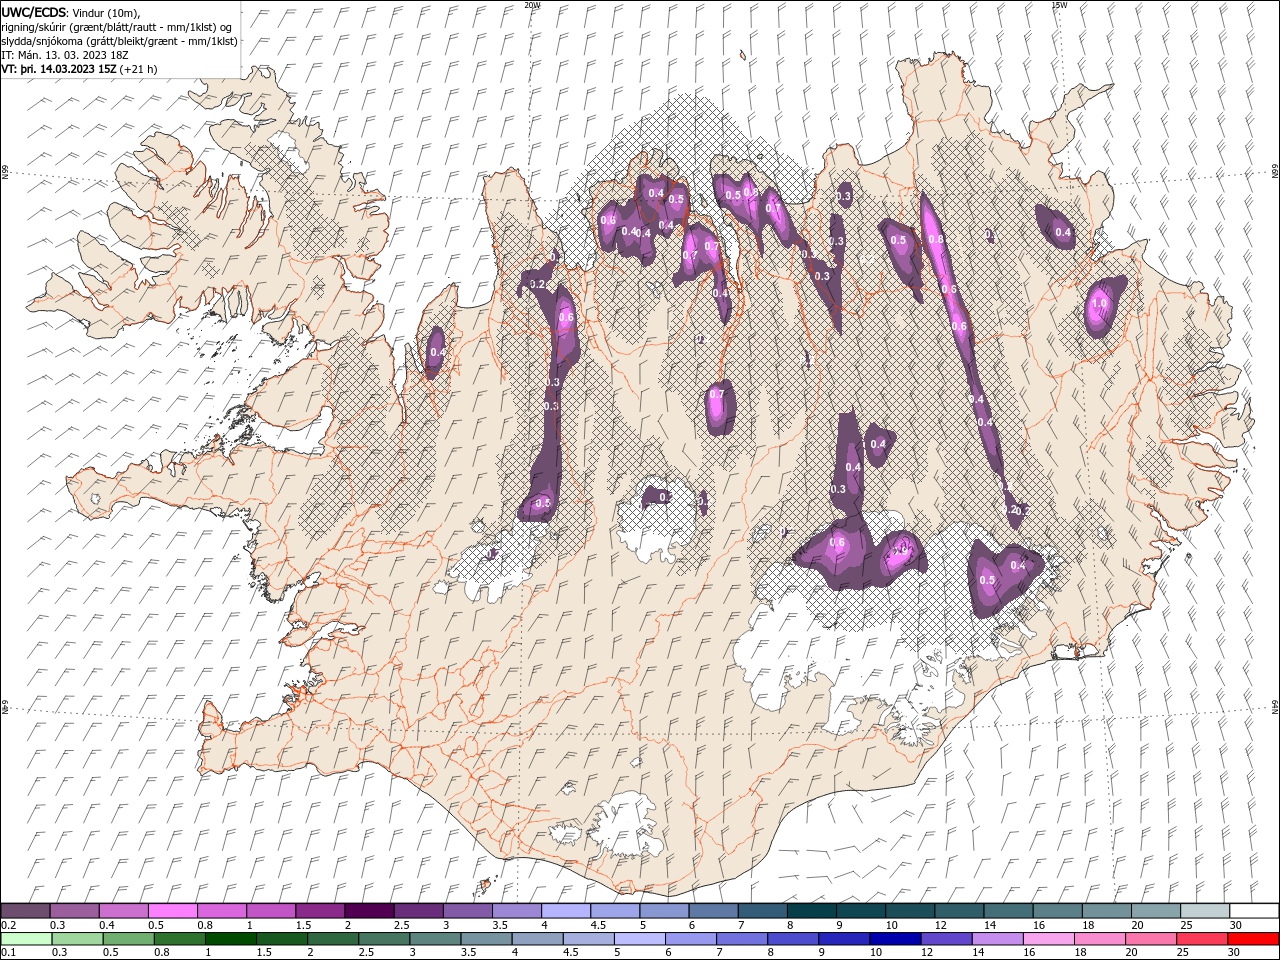Select the pink lower swatch between 18 and 20
The width and height of the screenshot is (1280, 960).
click(1099, 939)
